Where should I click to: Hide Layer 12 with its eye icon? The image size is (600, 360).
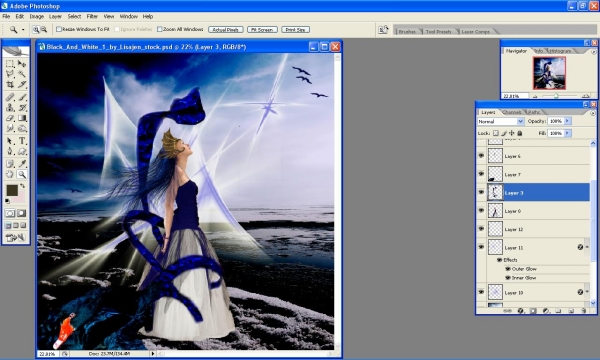(481, 229)
